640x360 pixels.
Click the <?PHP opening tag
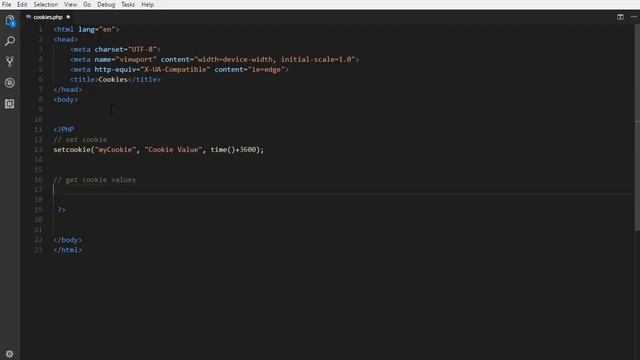(64, 129)
